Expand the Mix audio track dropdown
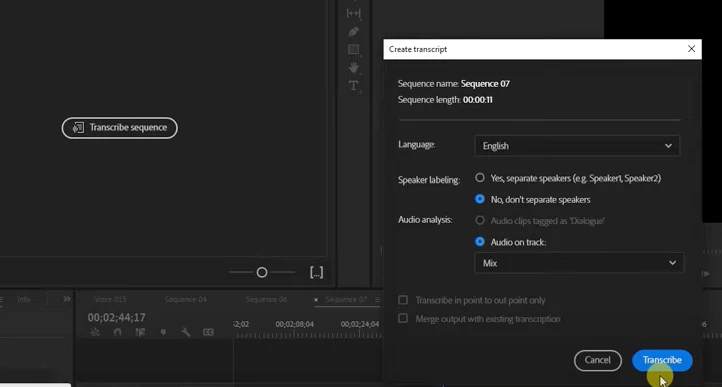Screen dimensions: 722x387 tap(579, 263)
